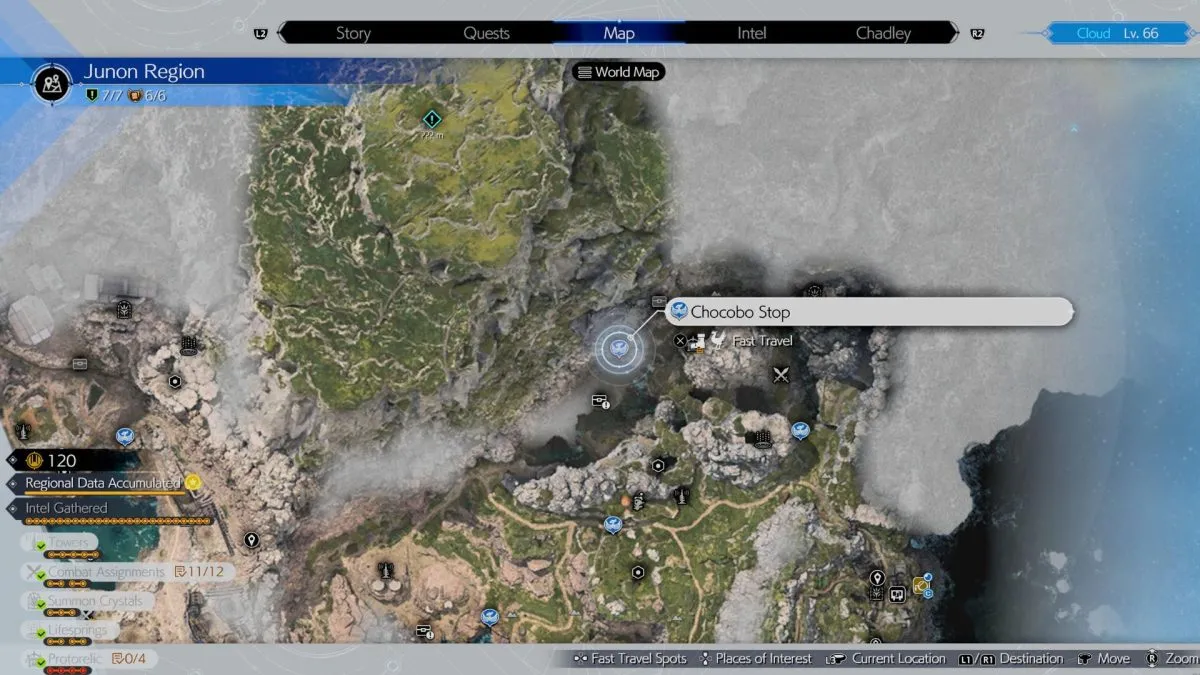Click the Fast Travel Spots hint
1200x675 pixels.
click(630, 659)
